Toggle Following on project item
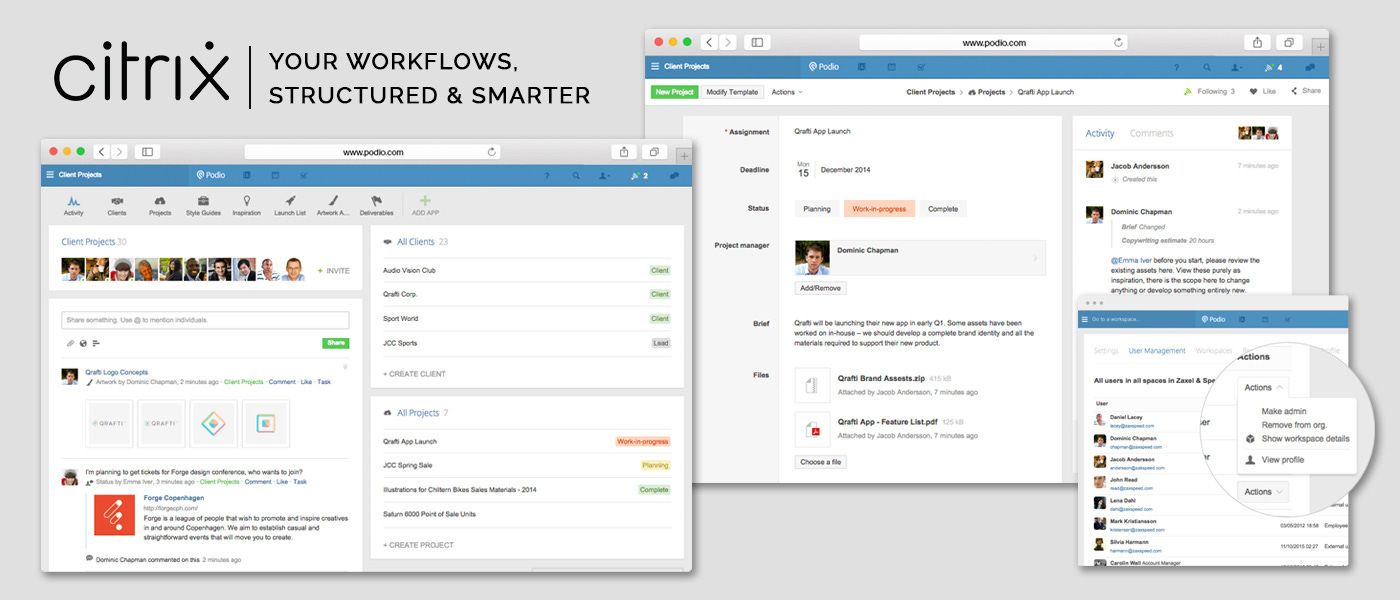 click(1209, 91)
